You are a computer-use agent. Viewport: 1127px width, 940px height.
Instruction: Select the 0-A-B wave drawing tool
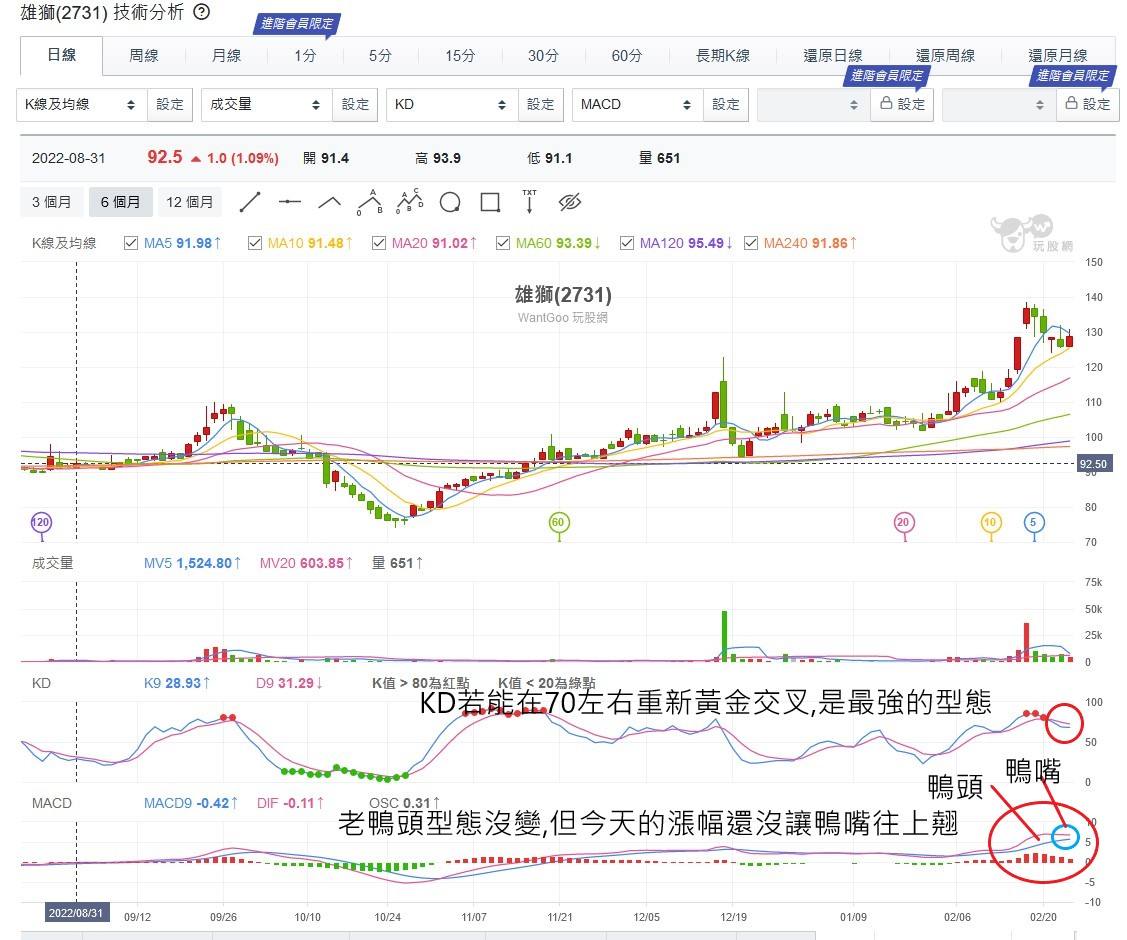(369, 203)
